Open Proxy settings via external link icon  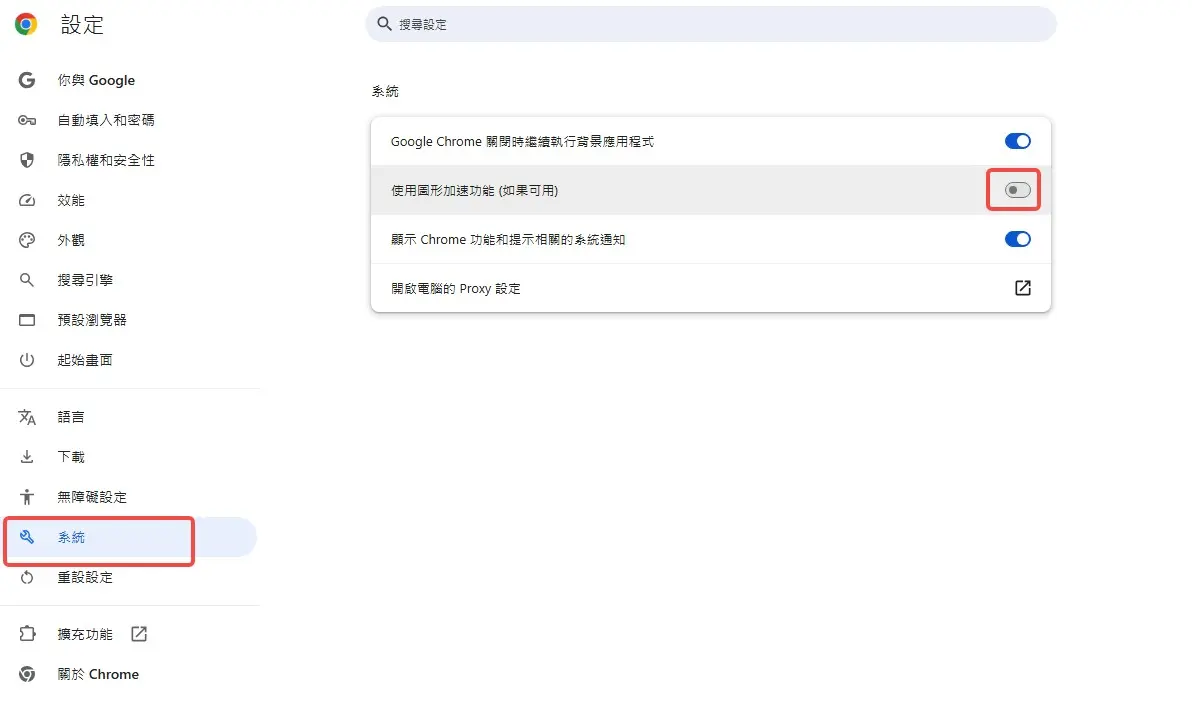[1022, 287]
